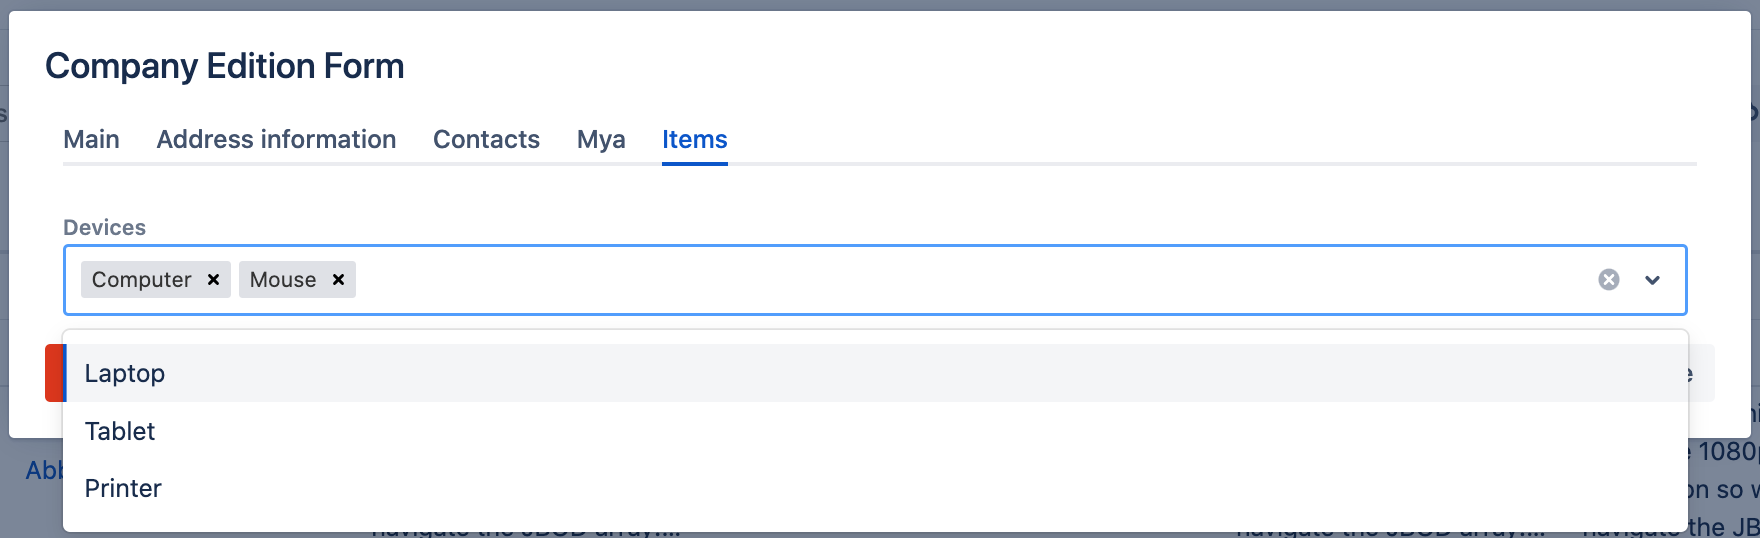Click the Mouse chip label
The height and width of the screenshot is (538, 1760).
click(x=283, y=280)
